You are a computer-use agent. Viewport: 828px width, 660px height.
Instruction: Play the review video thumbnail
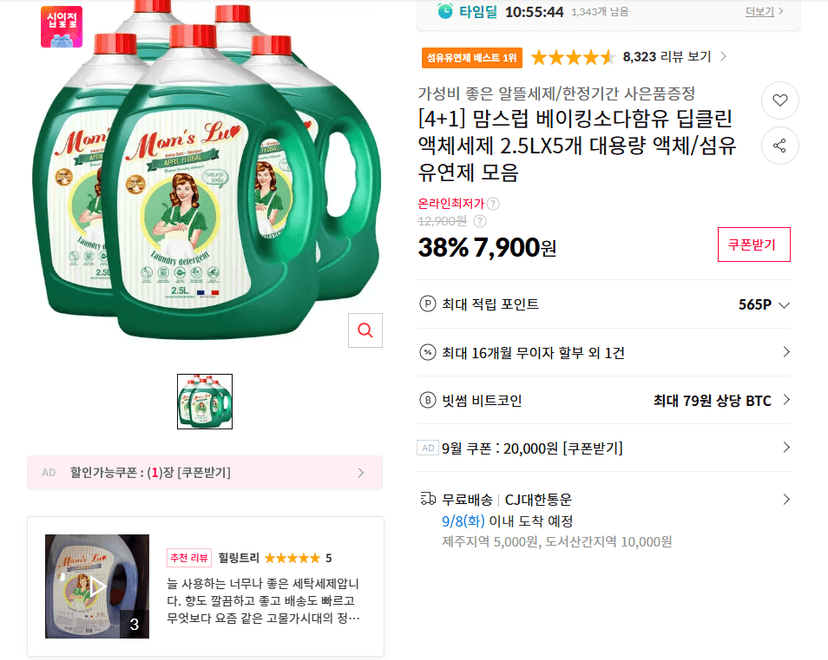tap(97, 586)
